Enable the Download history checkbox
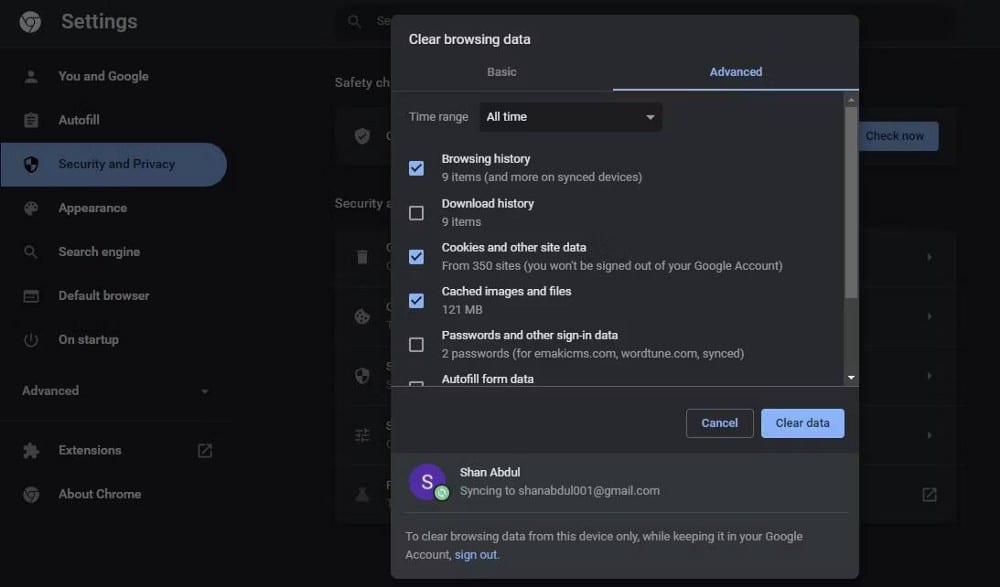The height and width of the screenshot is (587, 1000). click(x=416, y=212)
